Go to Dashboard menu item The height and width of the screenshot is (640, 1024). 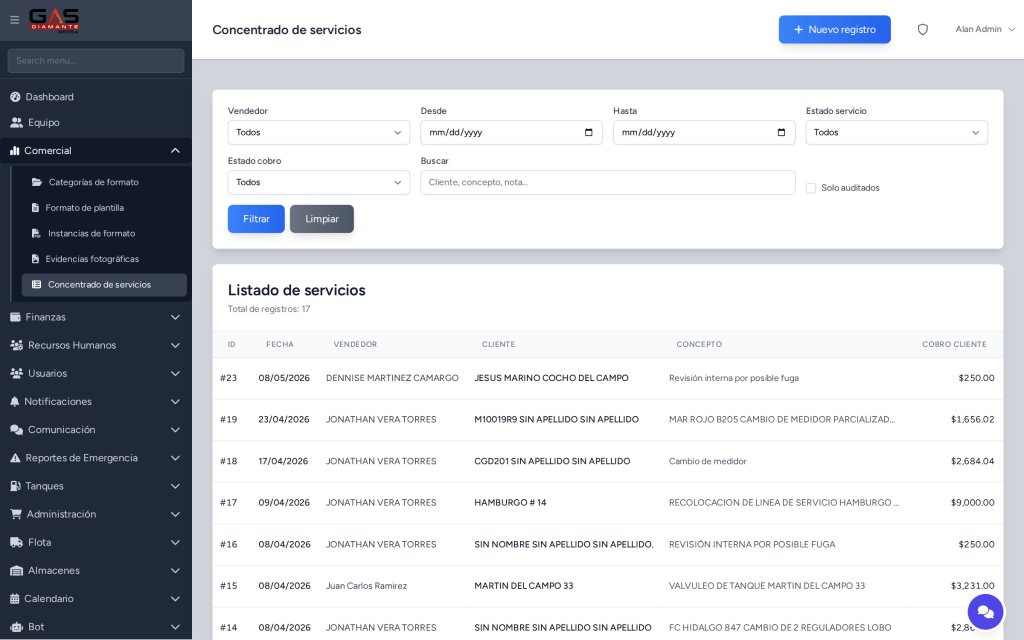tap(95, 97)
